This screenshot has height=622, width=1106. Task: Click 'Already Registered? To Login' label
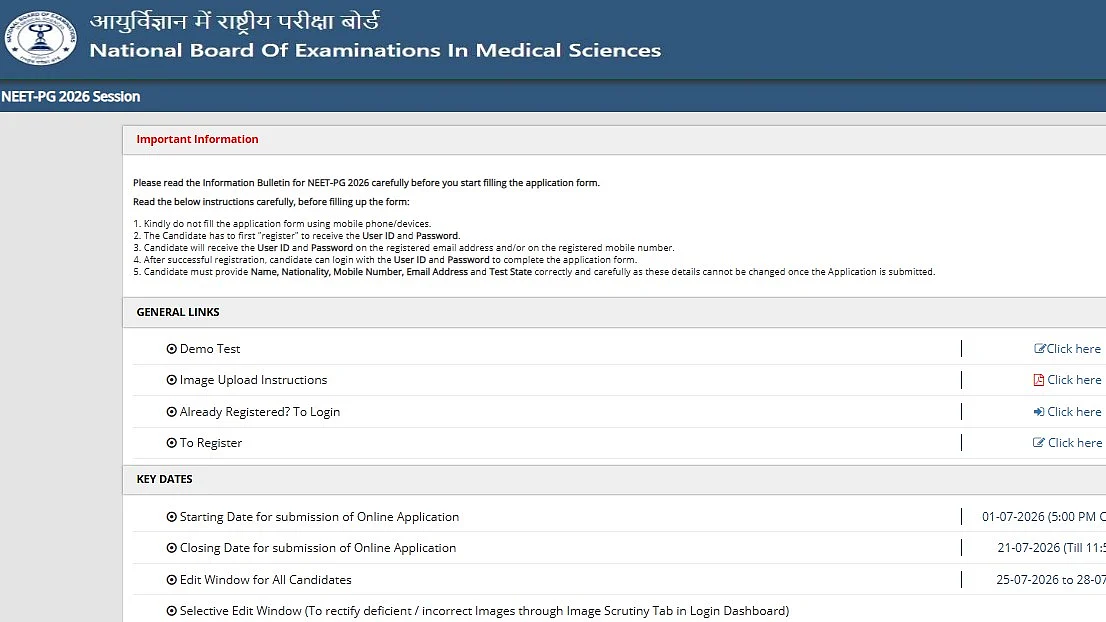260,411
